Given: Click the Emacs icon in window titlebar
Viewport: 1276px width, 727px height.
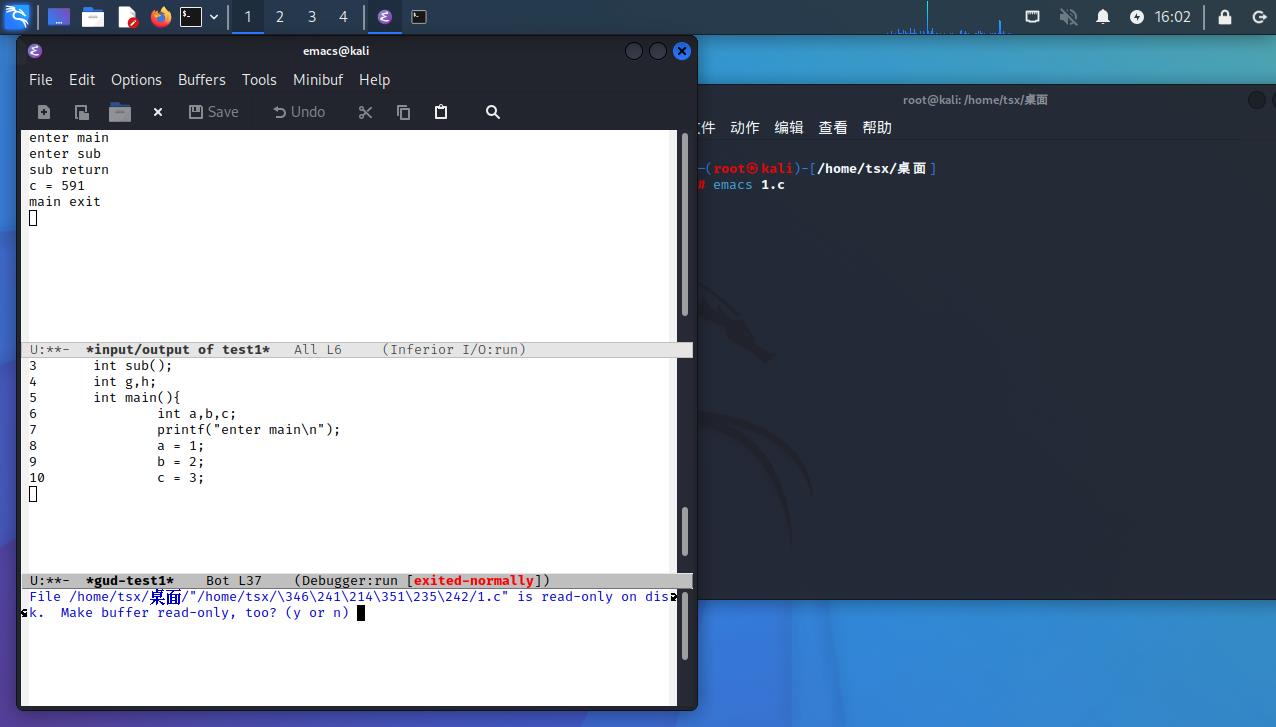Looking at the screenshot, I should pyautogui.click(x=35, y=51).
